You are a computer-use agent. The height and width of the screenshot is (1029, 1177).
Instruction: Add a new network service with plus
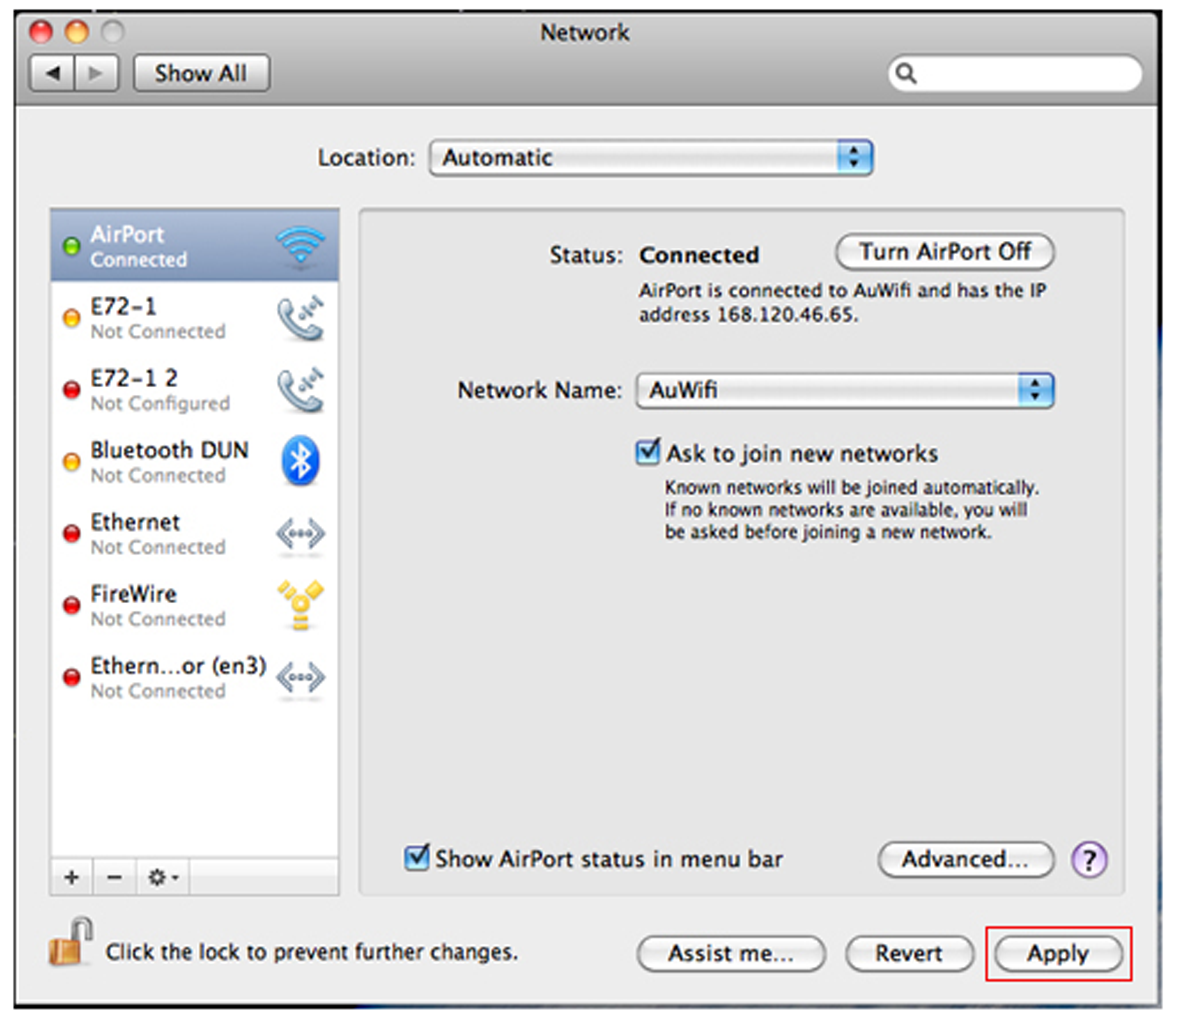coord(71,877)
